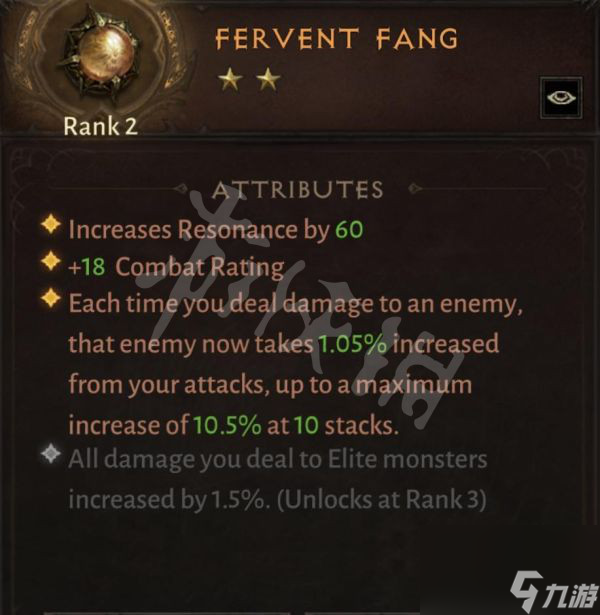Image resolution: width=600 pixels, height=615 pixels.
Task: Toggle the eye visibility icon
Action: (561, 98)
